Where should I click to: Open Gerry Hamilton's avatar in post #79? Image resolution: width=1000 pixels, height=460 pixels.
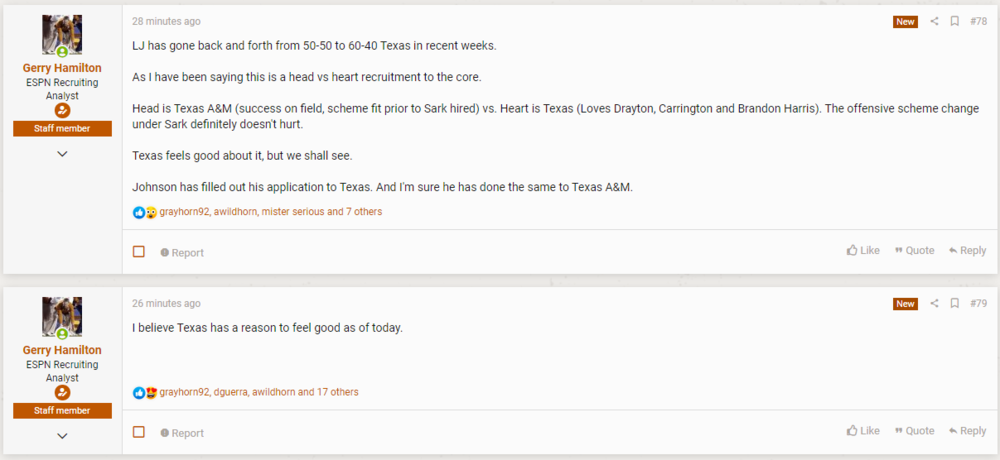point(62,316)
